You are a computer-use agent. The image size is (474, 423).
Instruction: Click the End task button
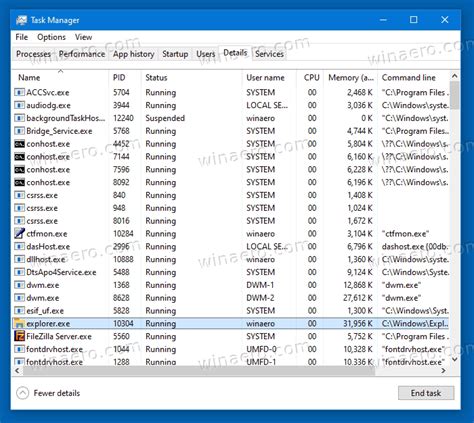[x=426, y=393]
